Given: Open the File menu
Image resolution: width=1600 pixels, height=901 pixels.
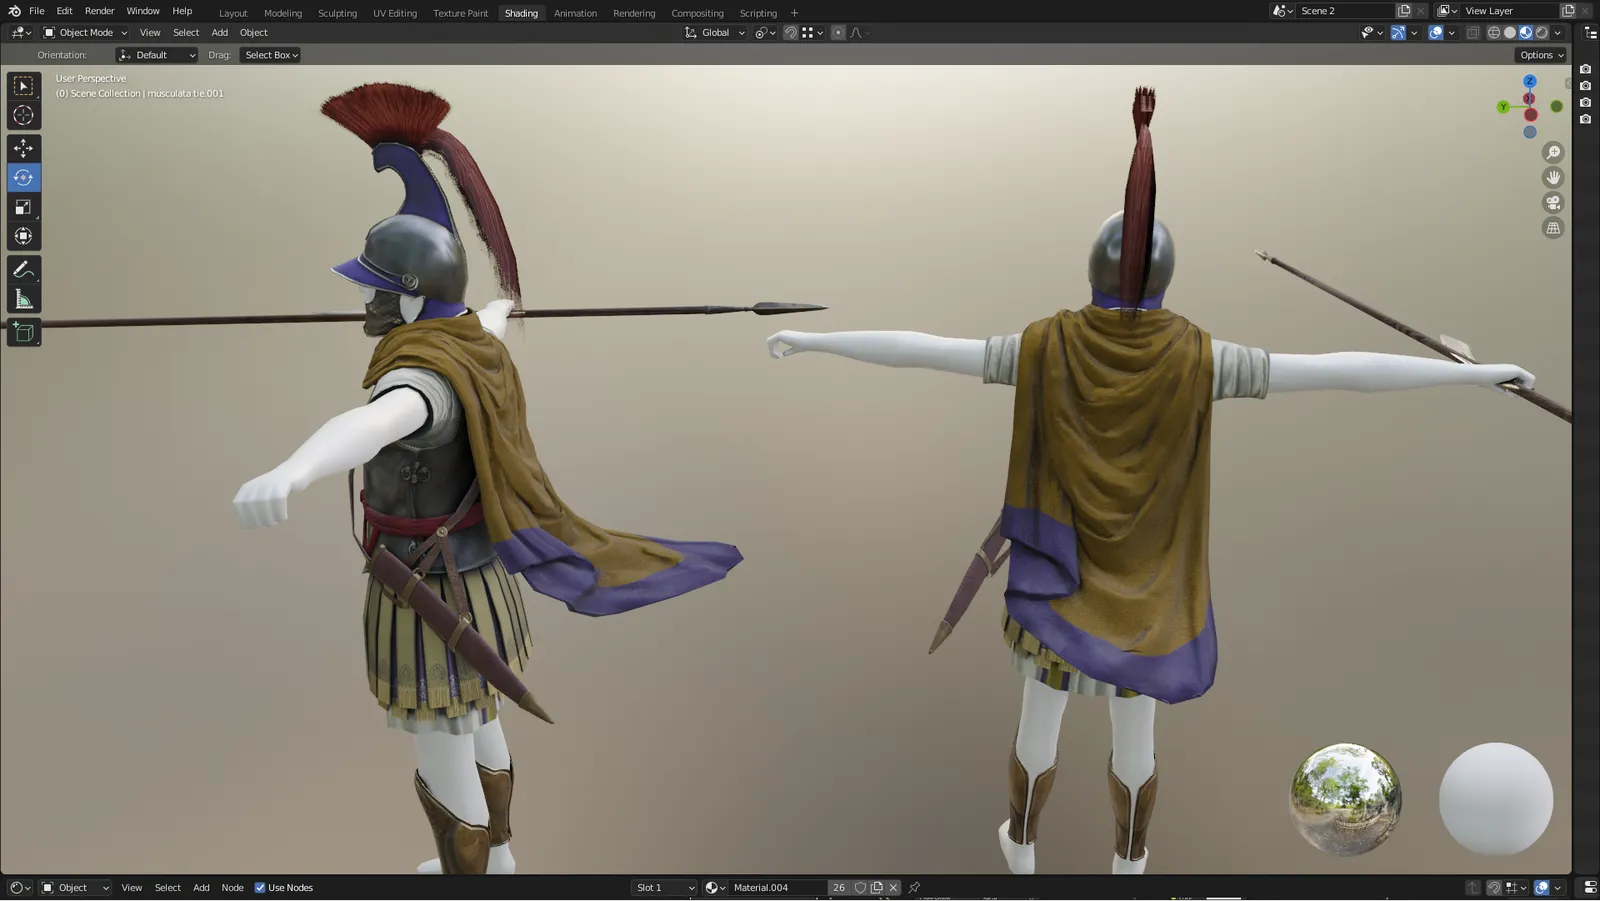Looking at the screenshot, I should [x=37, y=11].
